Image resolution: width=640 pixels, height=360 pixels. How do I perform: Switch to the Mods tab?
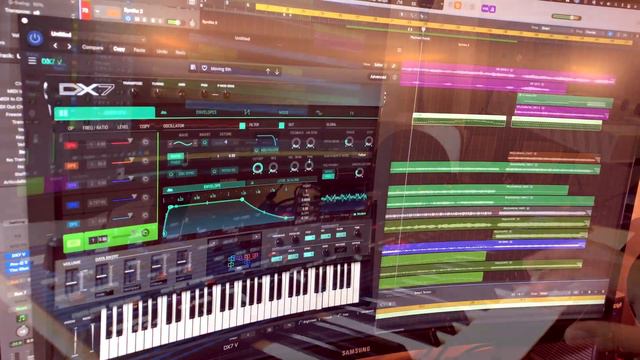click(x=283, y=112)
